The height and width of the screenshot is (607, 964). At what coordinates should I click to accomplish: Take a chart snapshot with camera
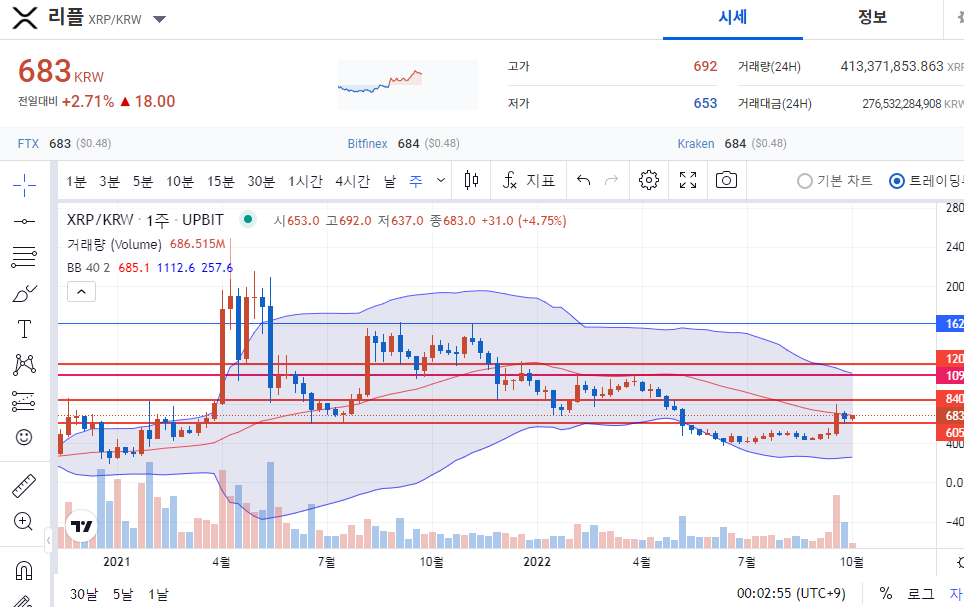(x=726, y=180)
